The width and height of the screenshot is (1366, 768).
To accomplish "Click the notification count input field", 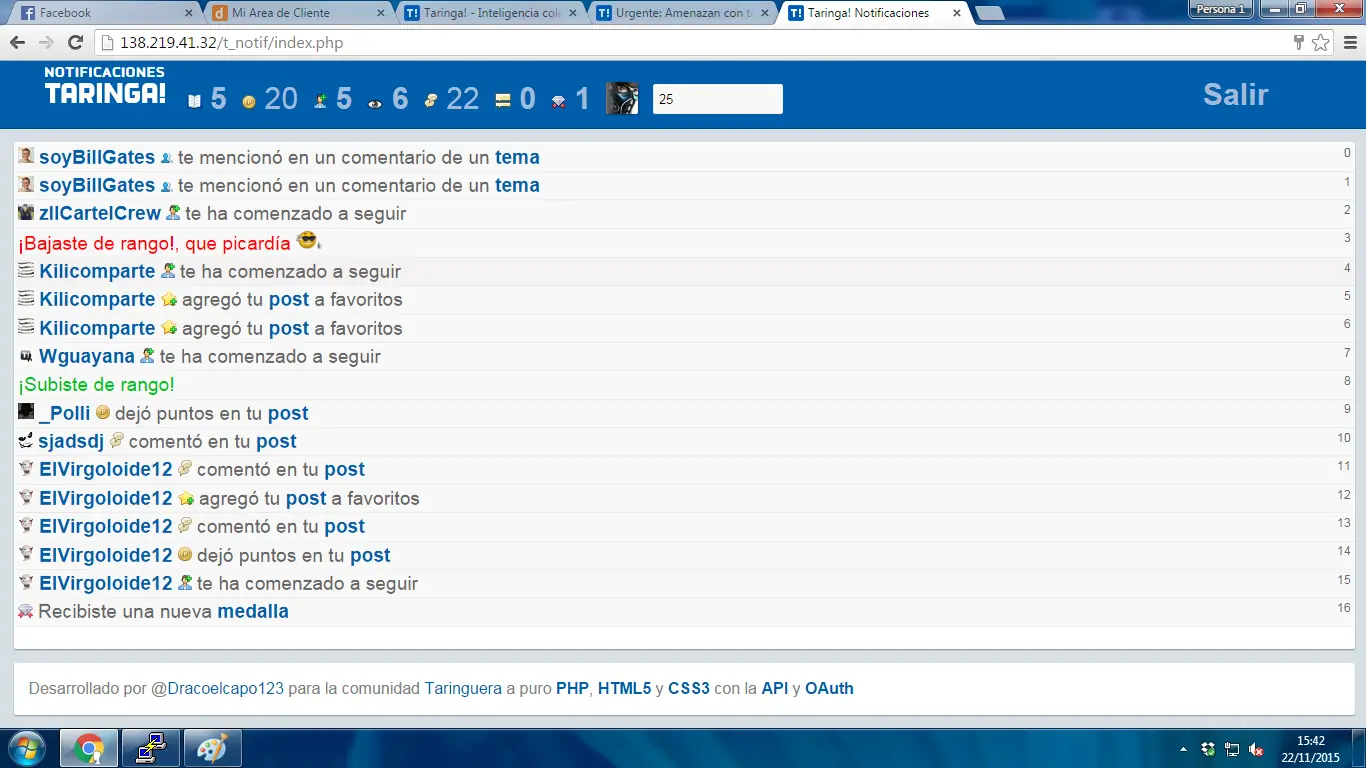I will coord(717,99).
